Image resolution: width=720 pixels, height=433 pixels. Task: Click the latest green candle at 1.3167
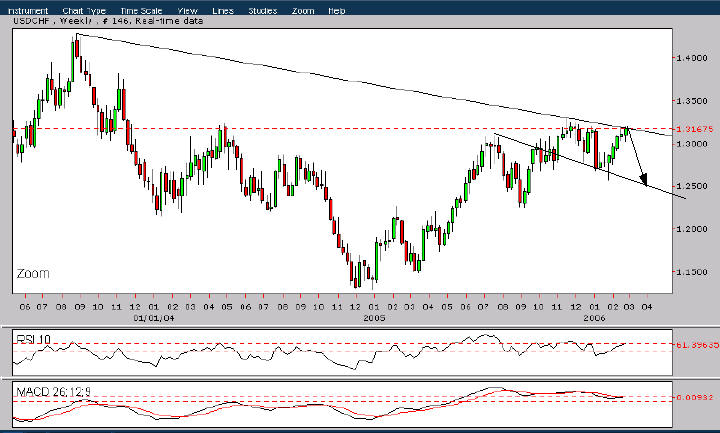[626, 133]
